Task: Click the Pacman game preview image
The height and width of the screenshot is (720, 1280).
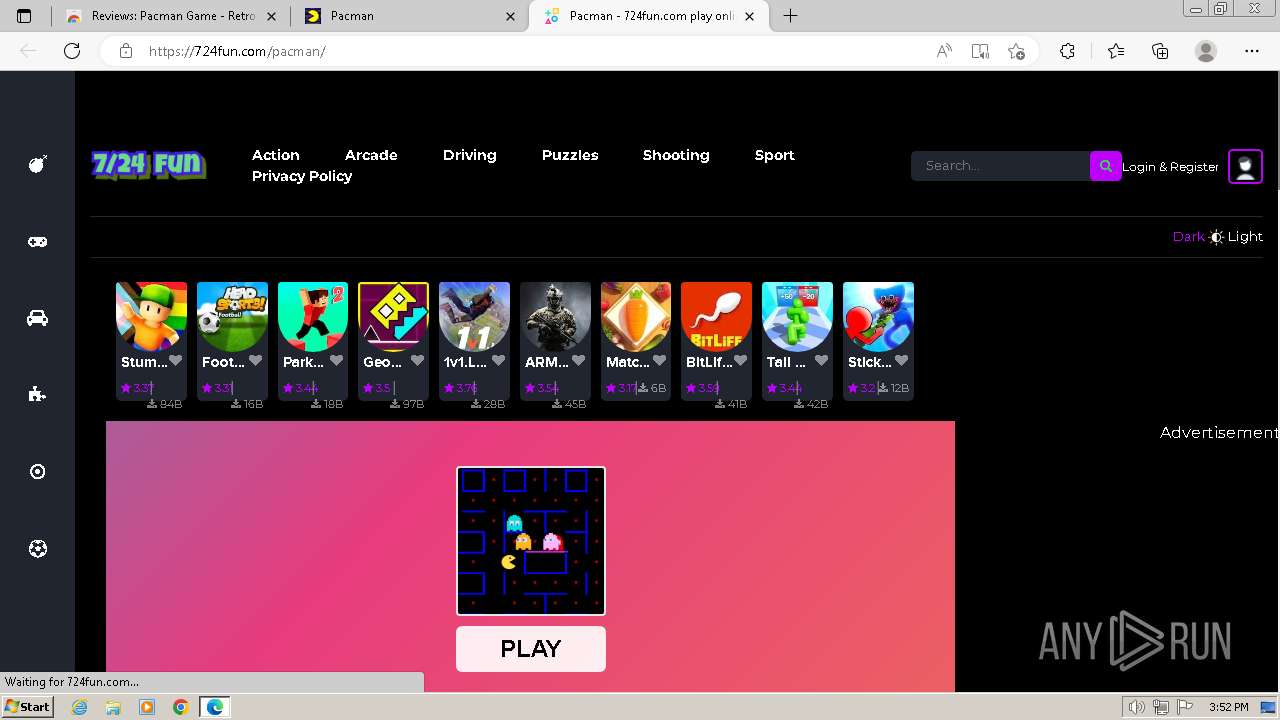Action: click(x=531, y=541)
